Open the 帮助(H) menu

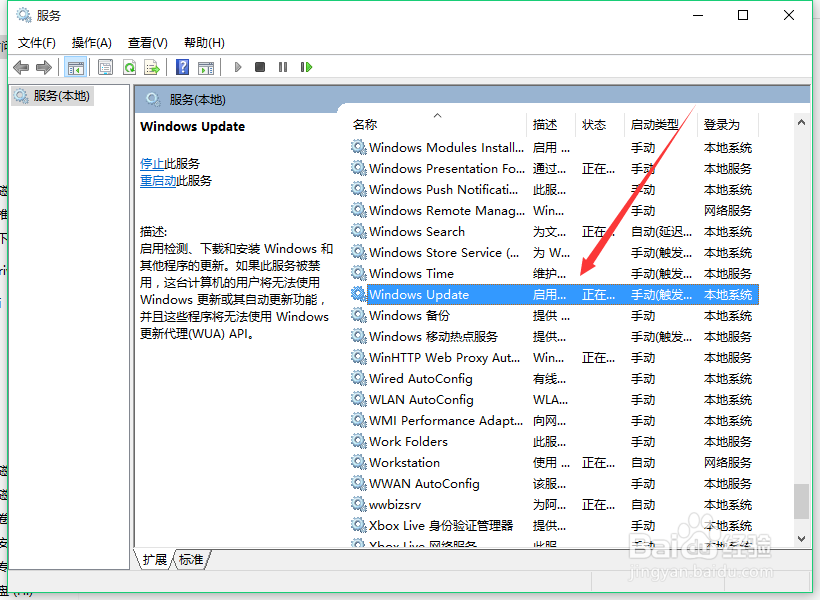click(x=204, y=43)
